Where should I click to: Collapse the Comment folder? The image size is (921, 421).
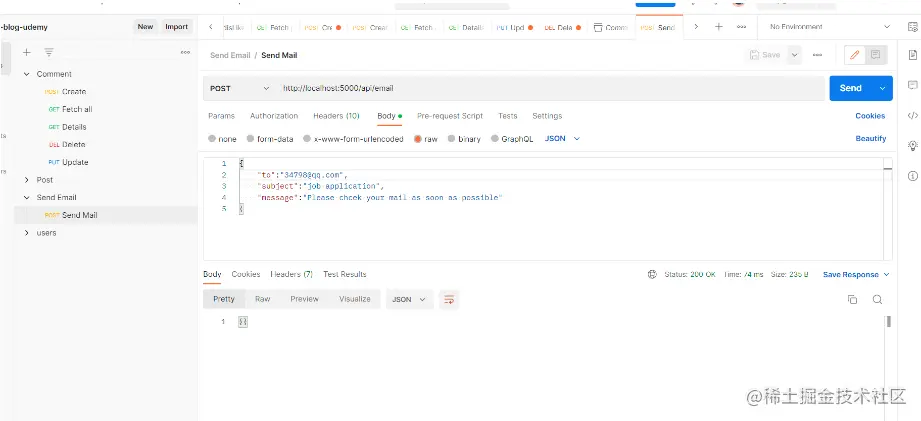26,74
